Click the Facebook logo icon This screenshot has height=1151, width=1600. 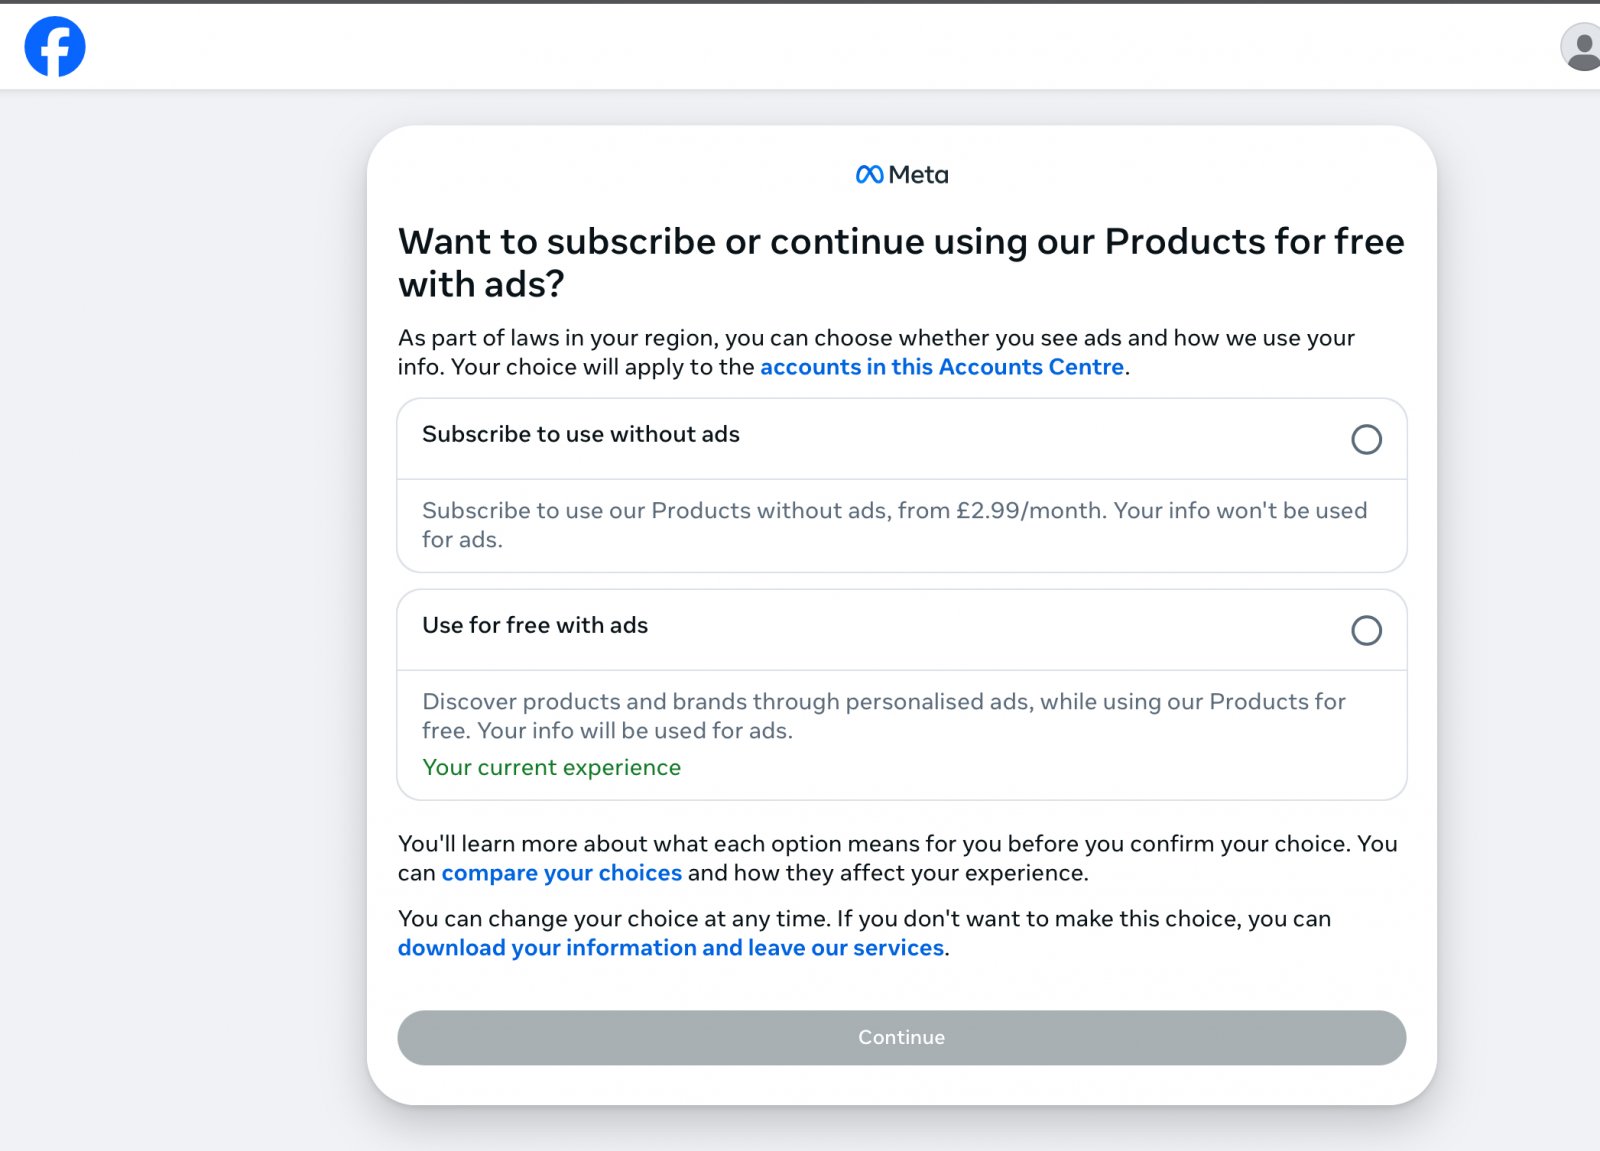click(55, 46)
